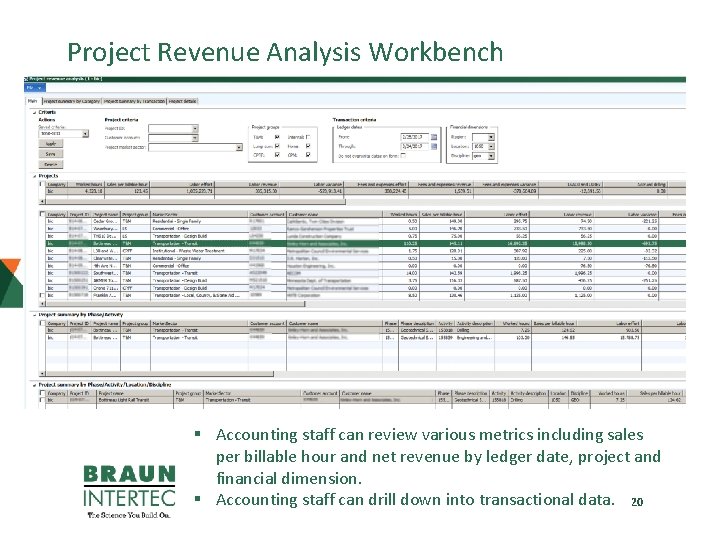Open Project summary by transaction tab
Viewport: 720px width, 540px height.
[134, 101]
